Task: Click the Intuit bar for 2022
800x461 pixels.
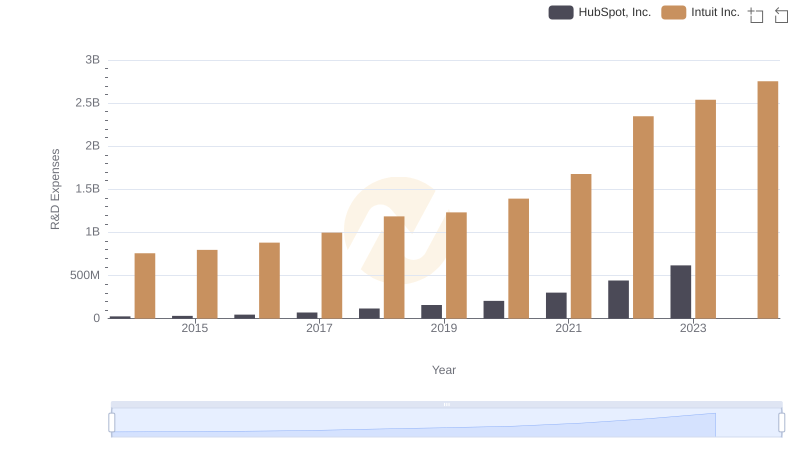Action: click(643, 217)
